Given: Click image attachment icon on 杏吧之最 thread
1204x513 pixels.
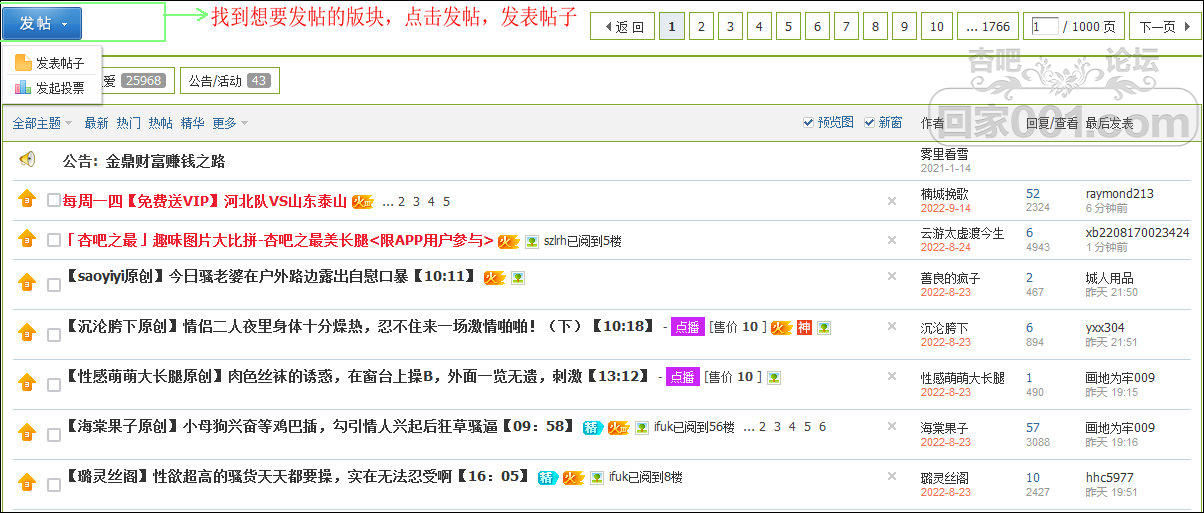Looking at the screenshot, I should pyautogui.click(x=532, y=241).
